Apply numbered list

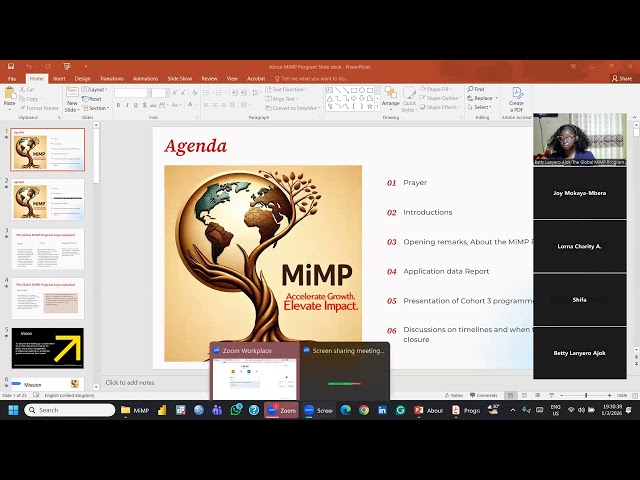(x=221, y=93)
